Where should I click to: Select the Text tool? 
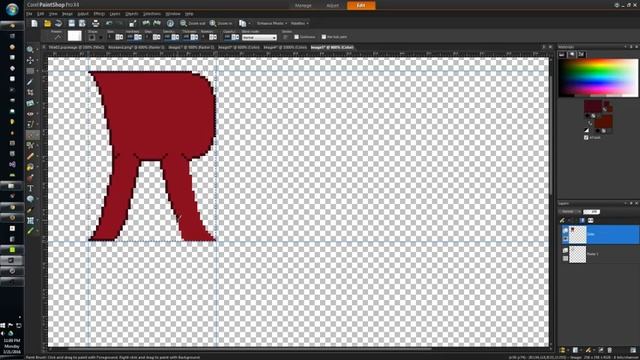pos(30,188)
